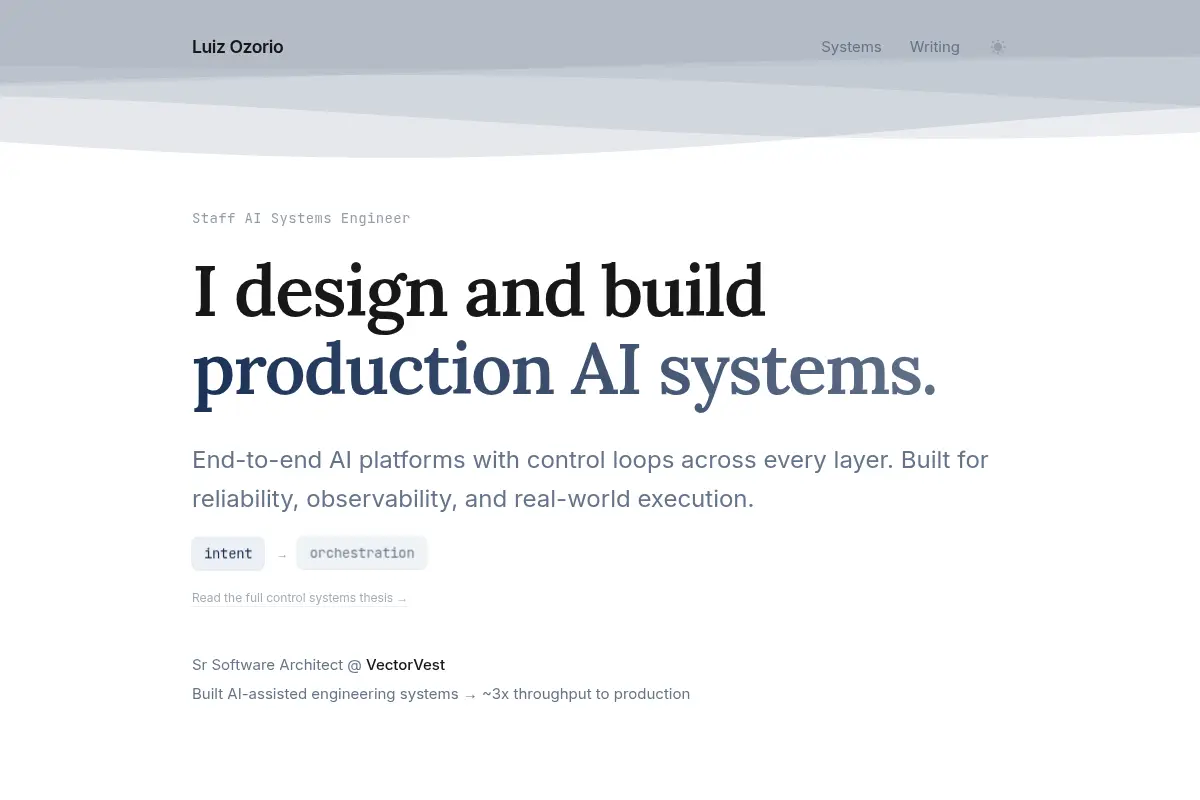This screenshot has width=1200, height=800.
Task: Go to the Writing page
Action: click(x=934, y=47)
